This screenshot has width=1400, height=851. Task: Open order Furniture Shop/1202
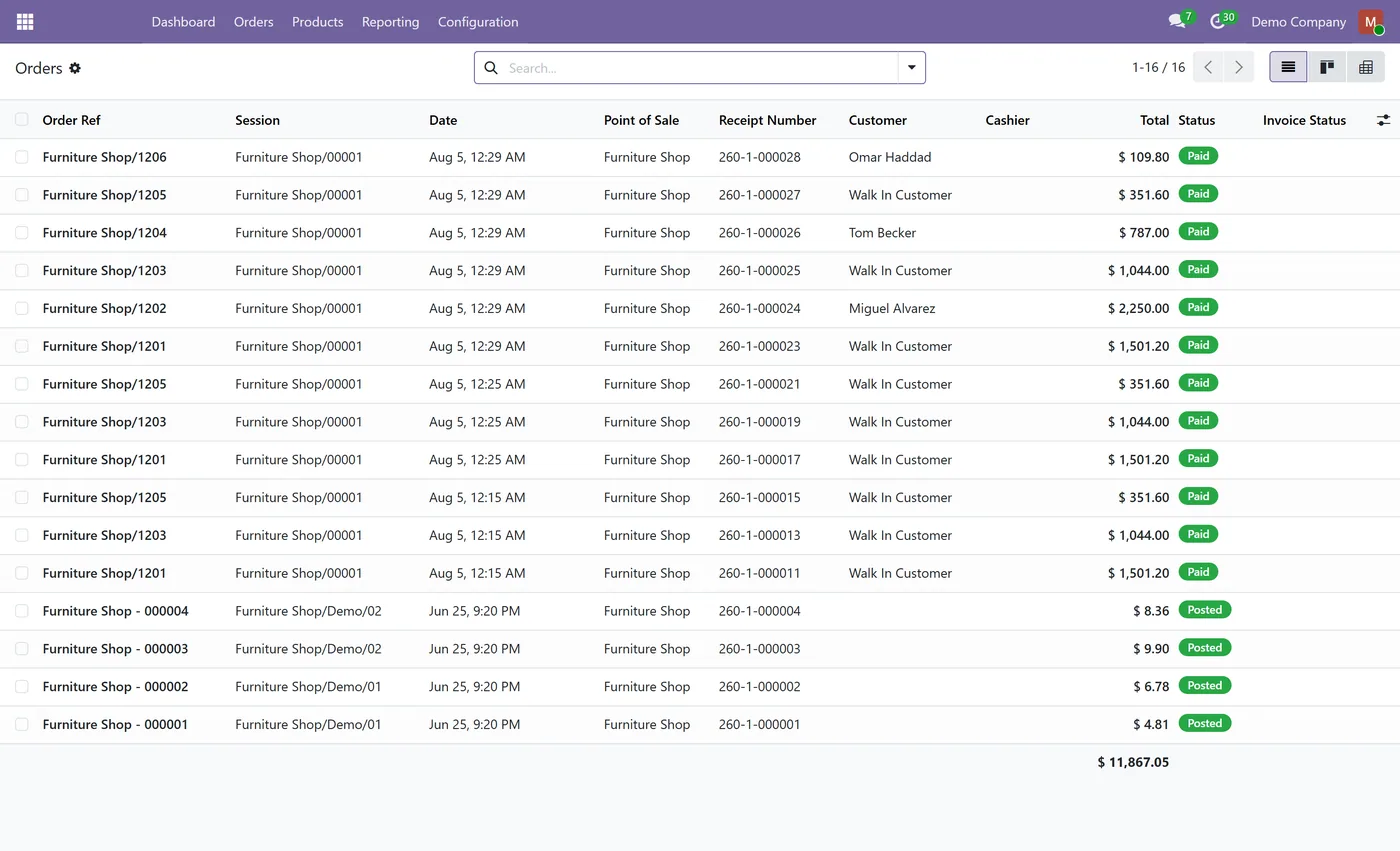pyautogui.click(x=104, y=308)
